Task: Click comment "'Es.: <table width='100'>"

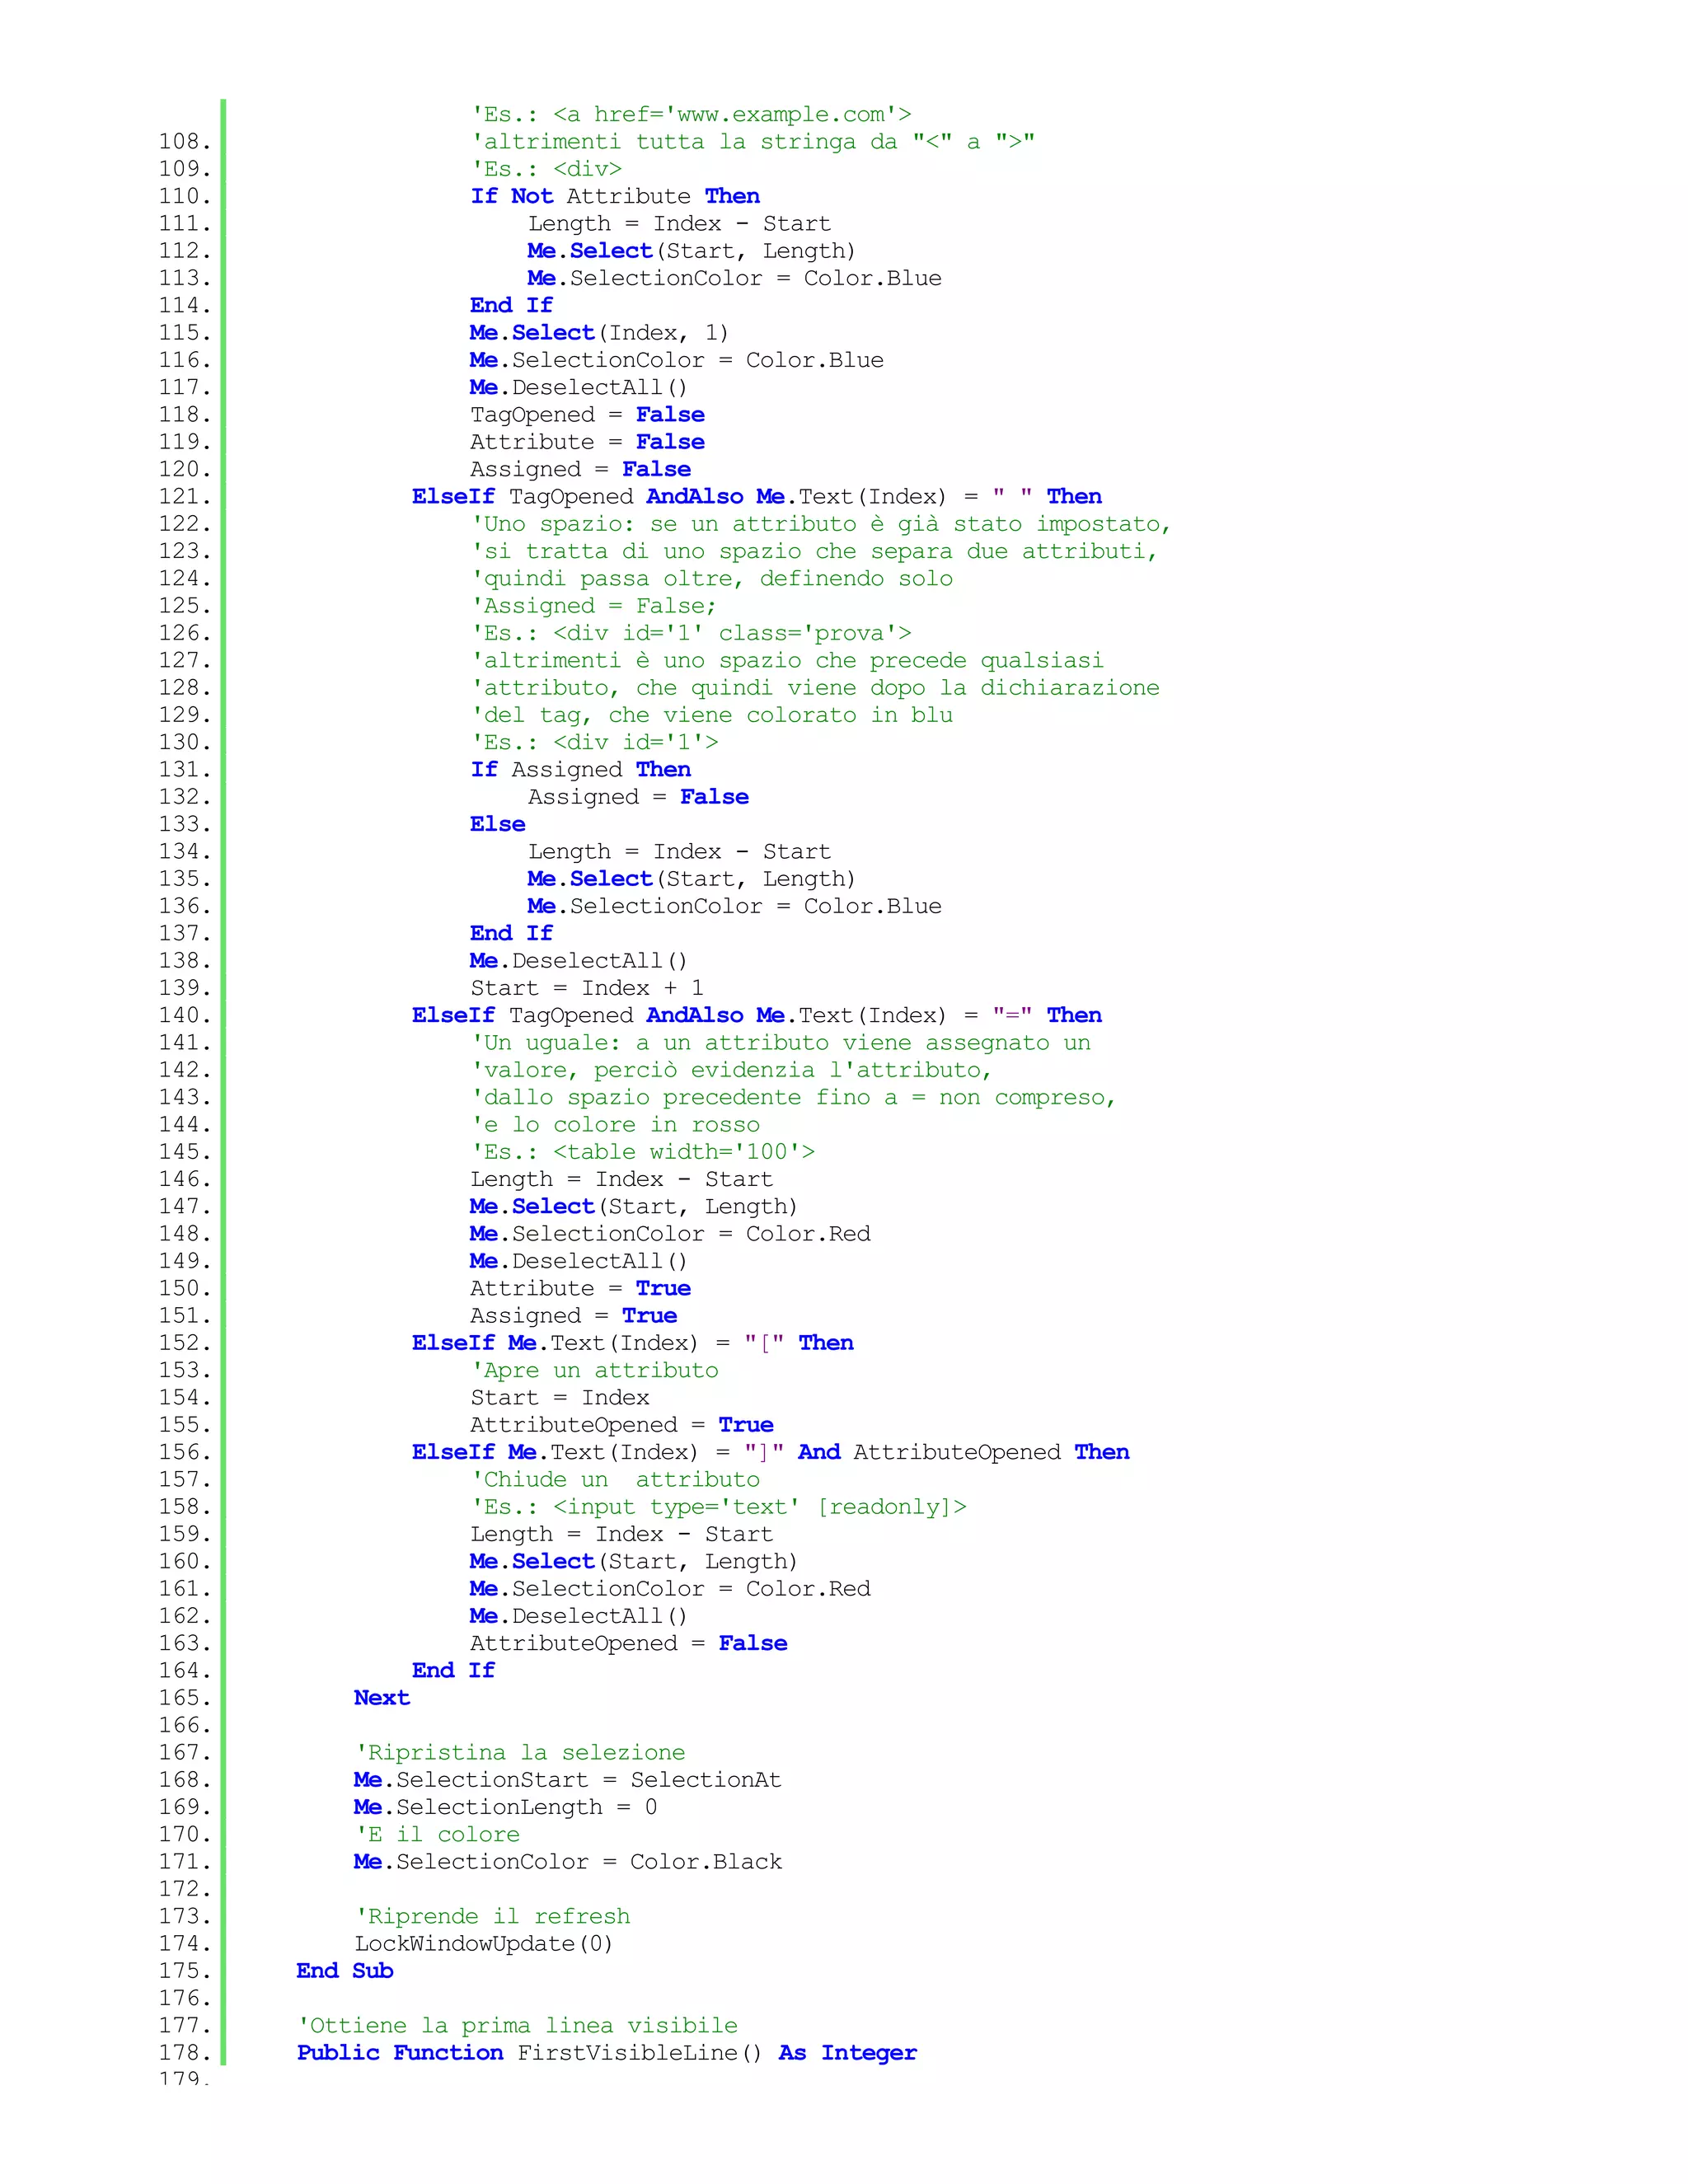Action: coord(642,1152)
